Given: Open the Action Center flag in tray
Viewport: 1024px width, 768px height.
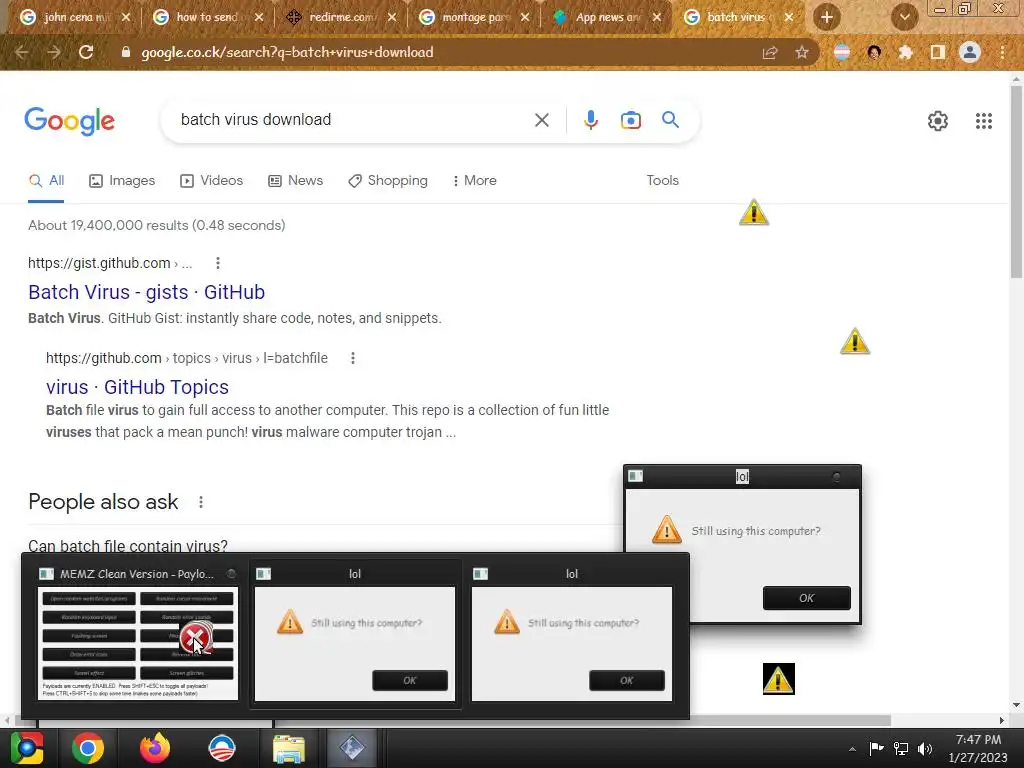Looking at the screenshot, I should pos(876,748).
